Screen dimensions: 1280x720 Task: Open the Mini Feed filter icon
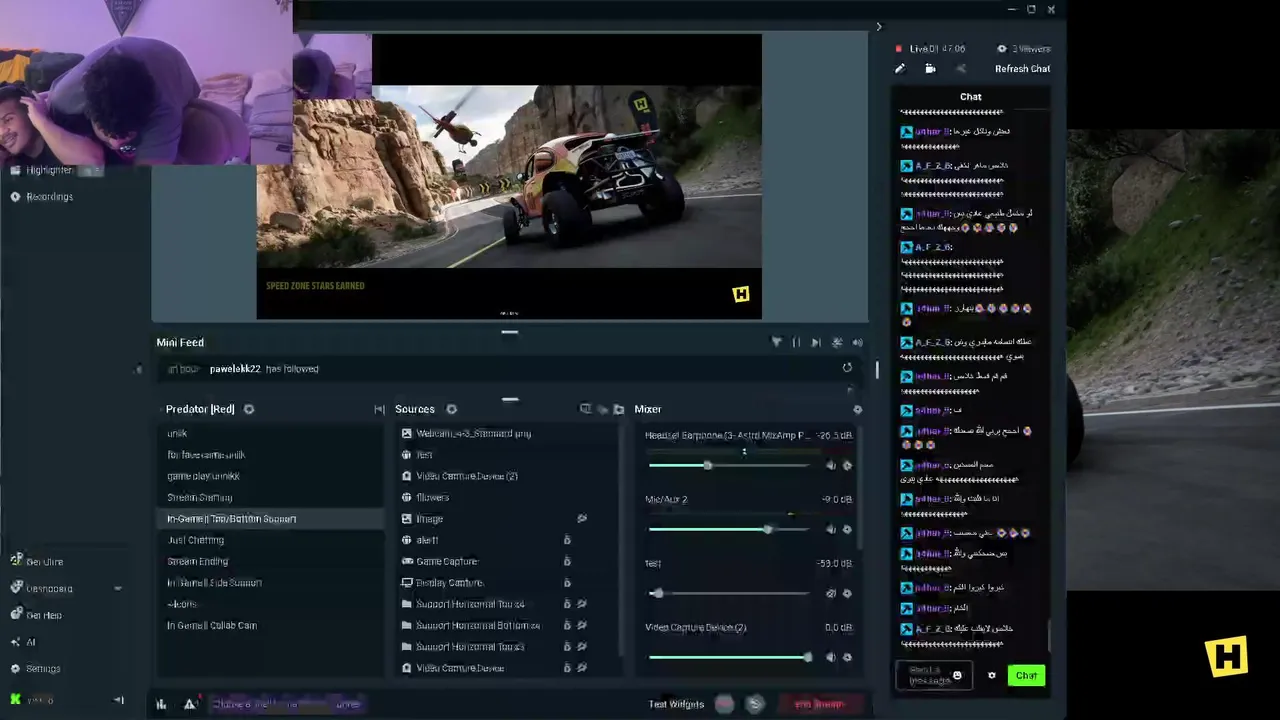coord(776,342)
